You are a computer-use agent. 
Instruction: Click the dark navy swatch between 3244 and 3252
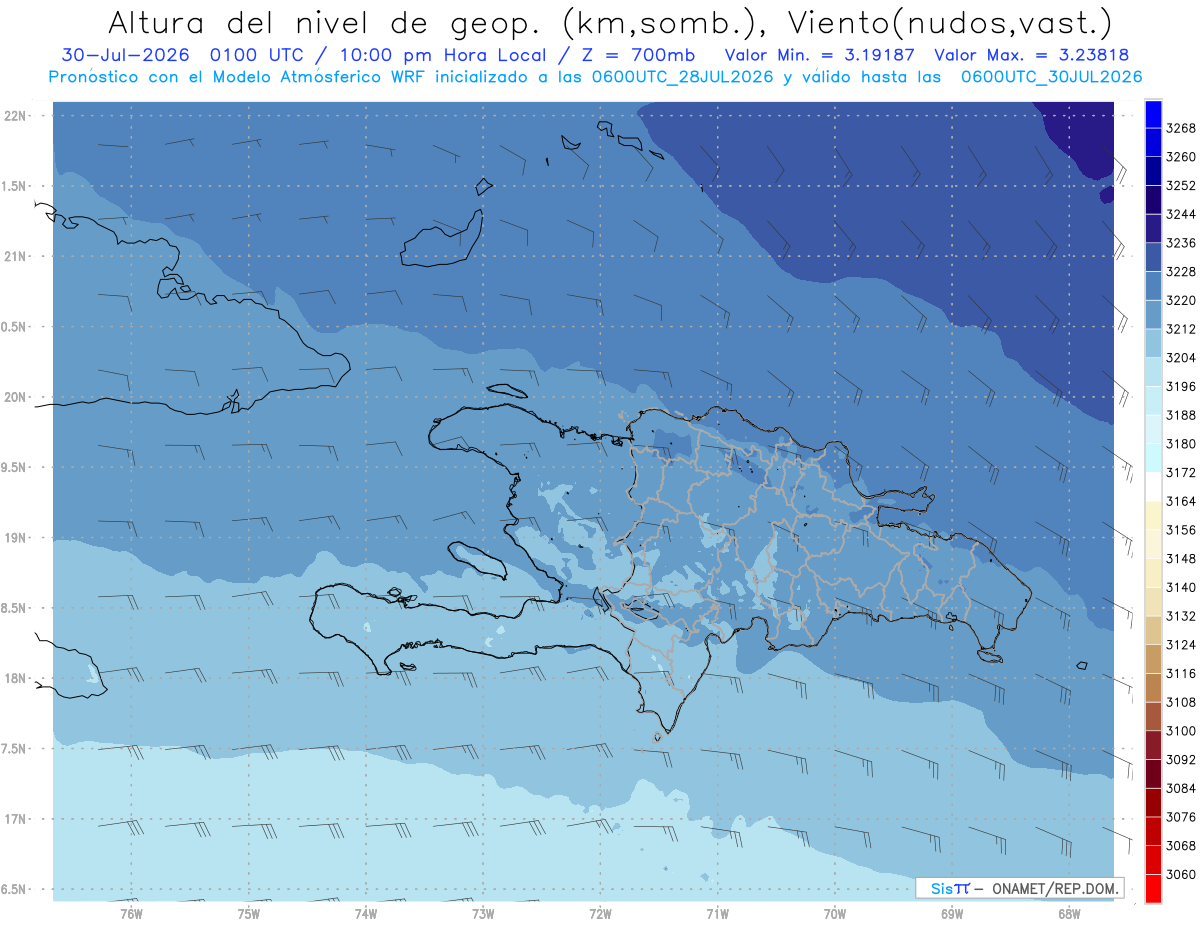point(1153,200)
